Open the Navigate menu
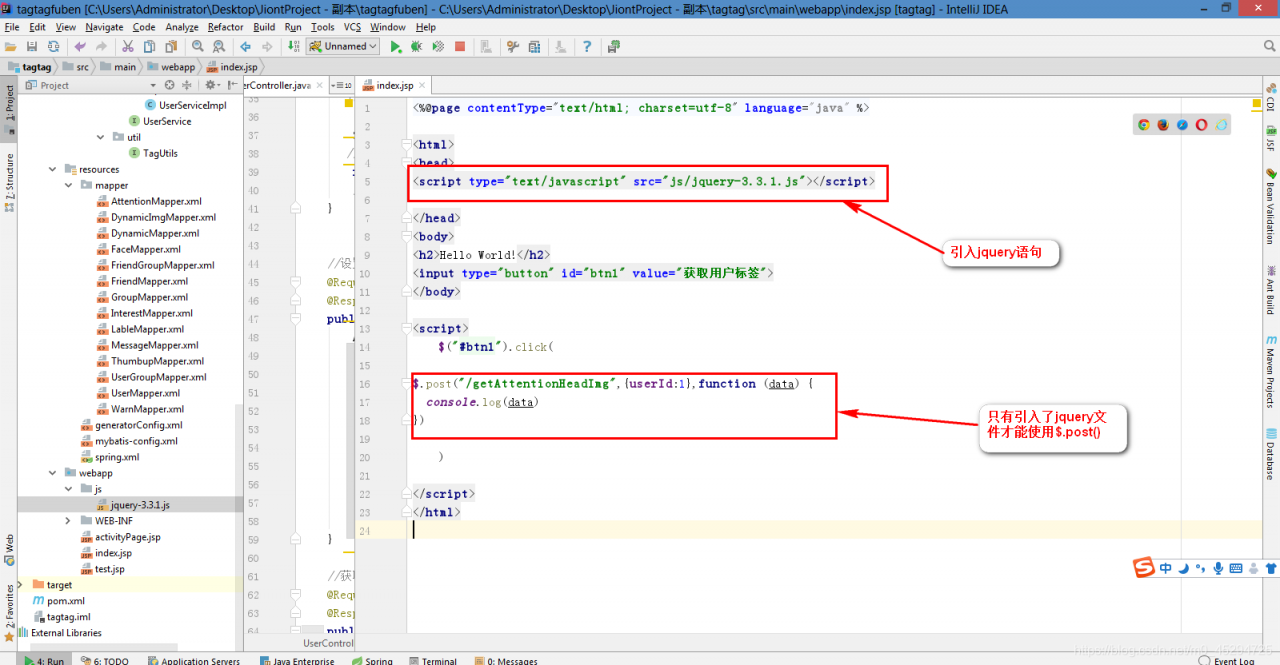This screenshot has width=1280, height=665. click(104, 27)
